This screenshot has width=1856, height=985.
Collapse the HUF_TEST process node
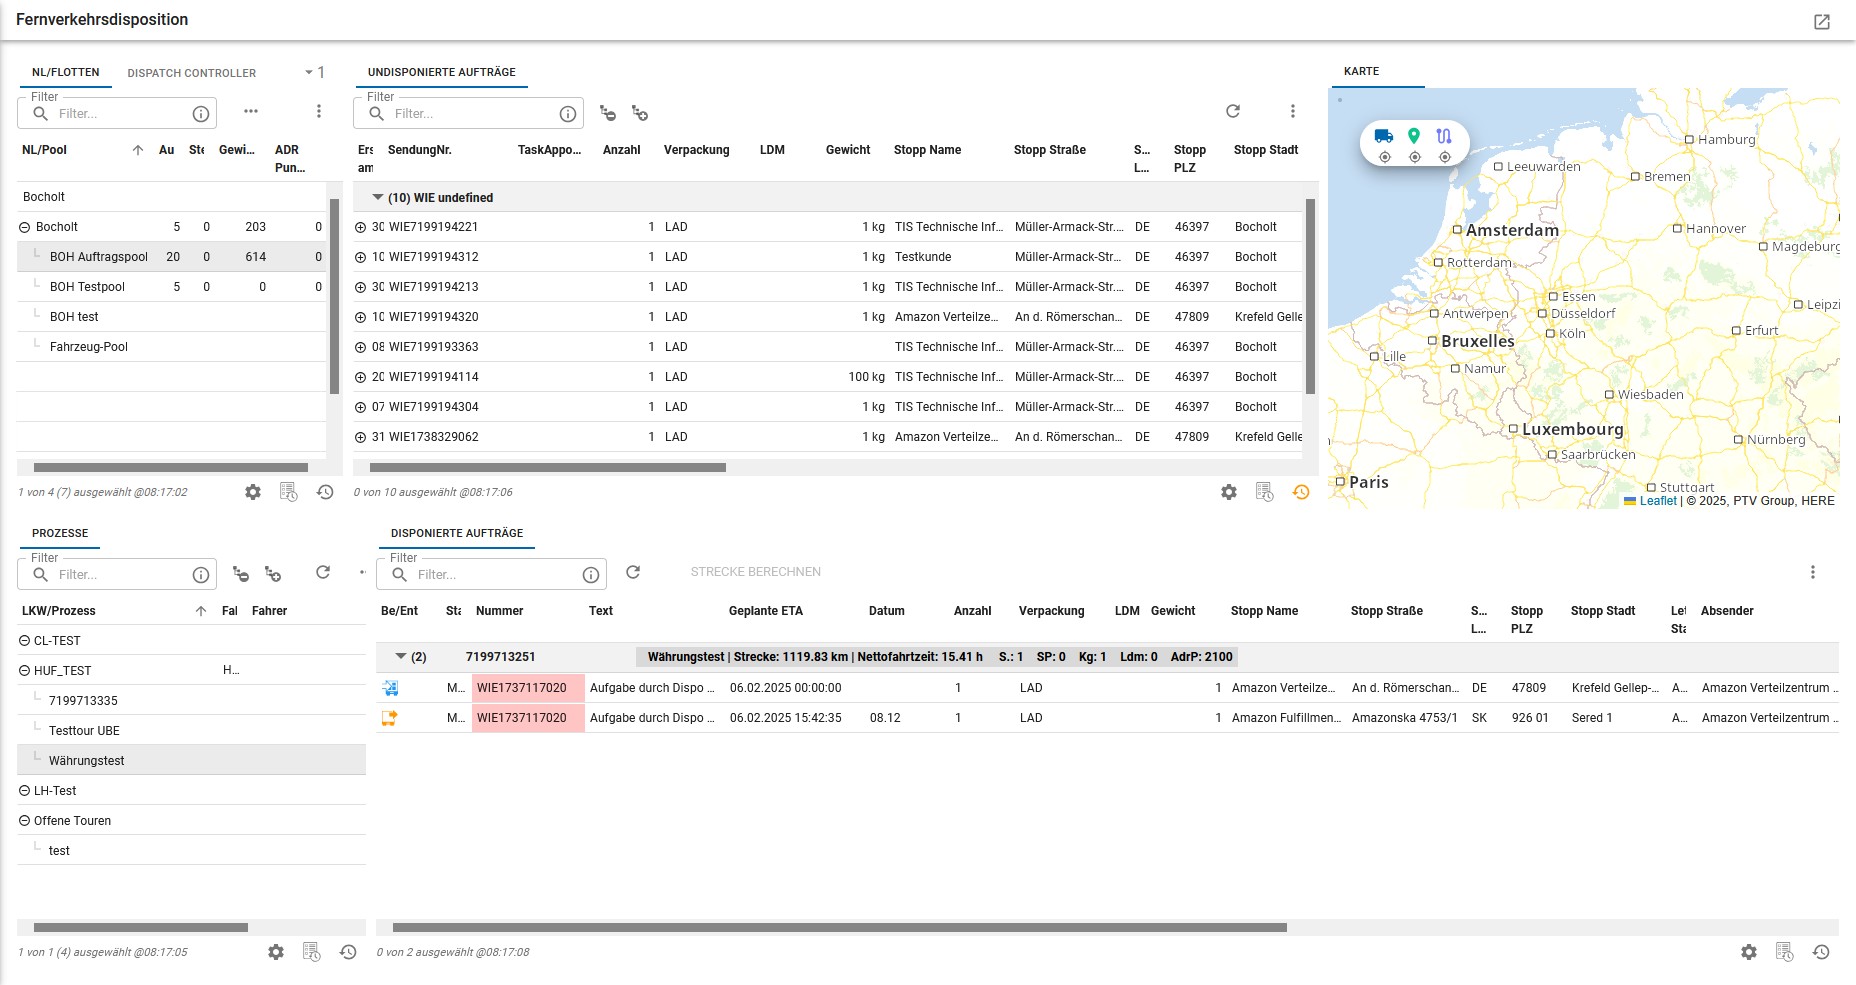pyautogui.click(x=25, y=671)
